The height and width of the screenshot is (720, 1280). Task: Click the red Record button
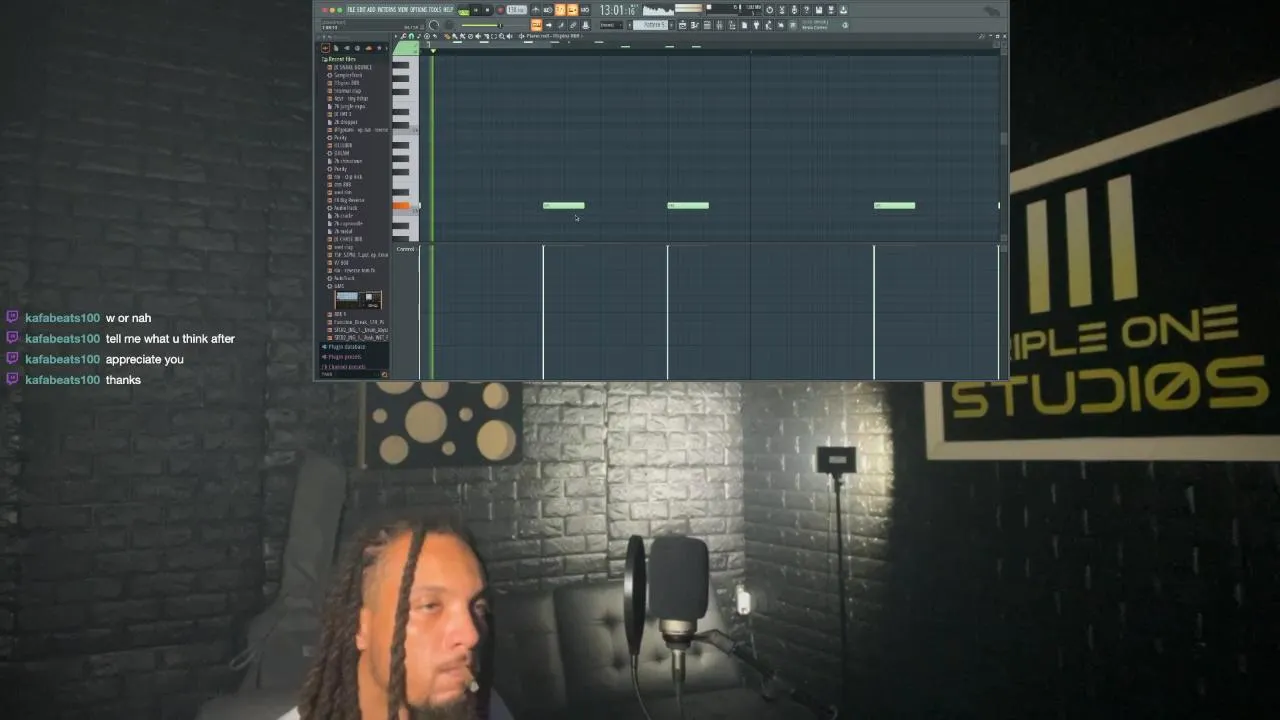pos(501,10)
